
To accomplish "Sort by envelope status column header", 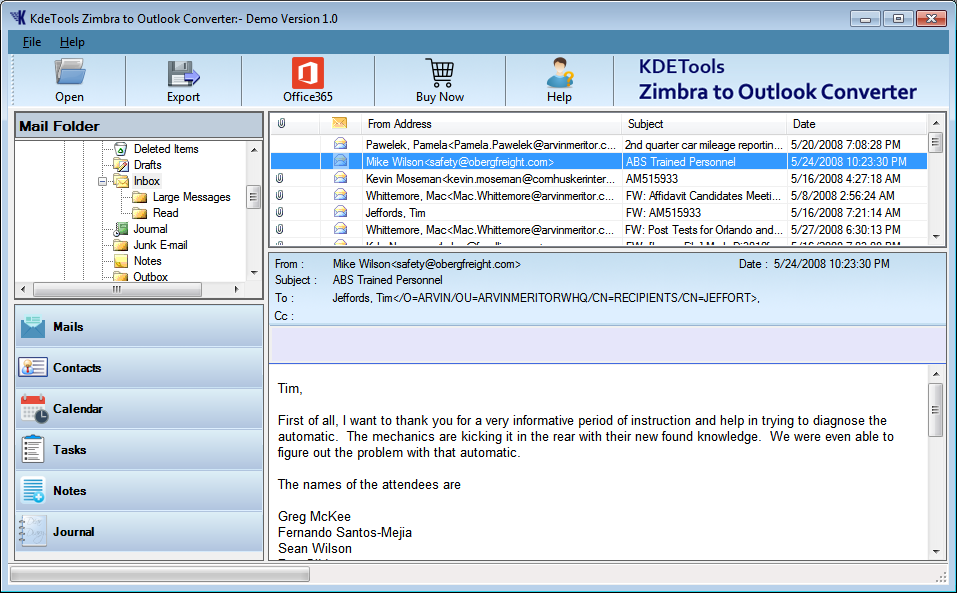I will tap(339, 124).
